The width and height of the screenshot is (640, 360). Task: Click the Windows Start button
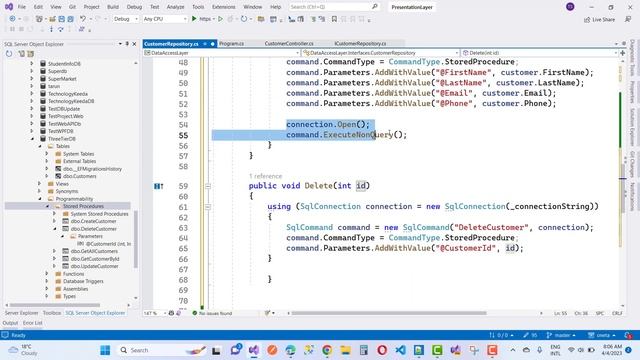[105, 350]
